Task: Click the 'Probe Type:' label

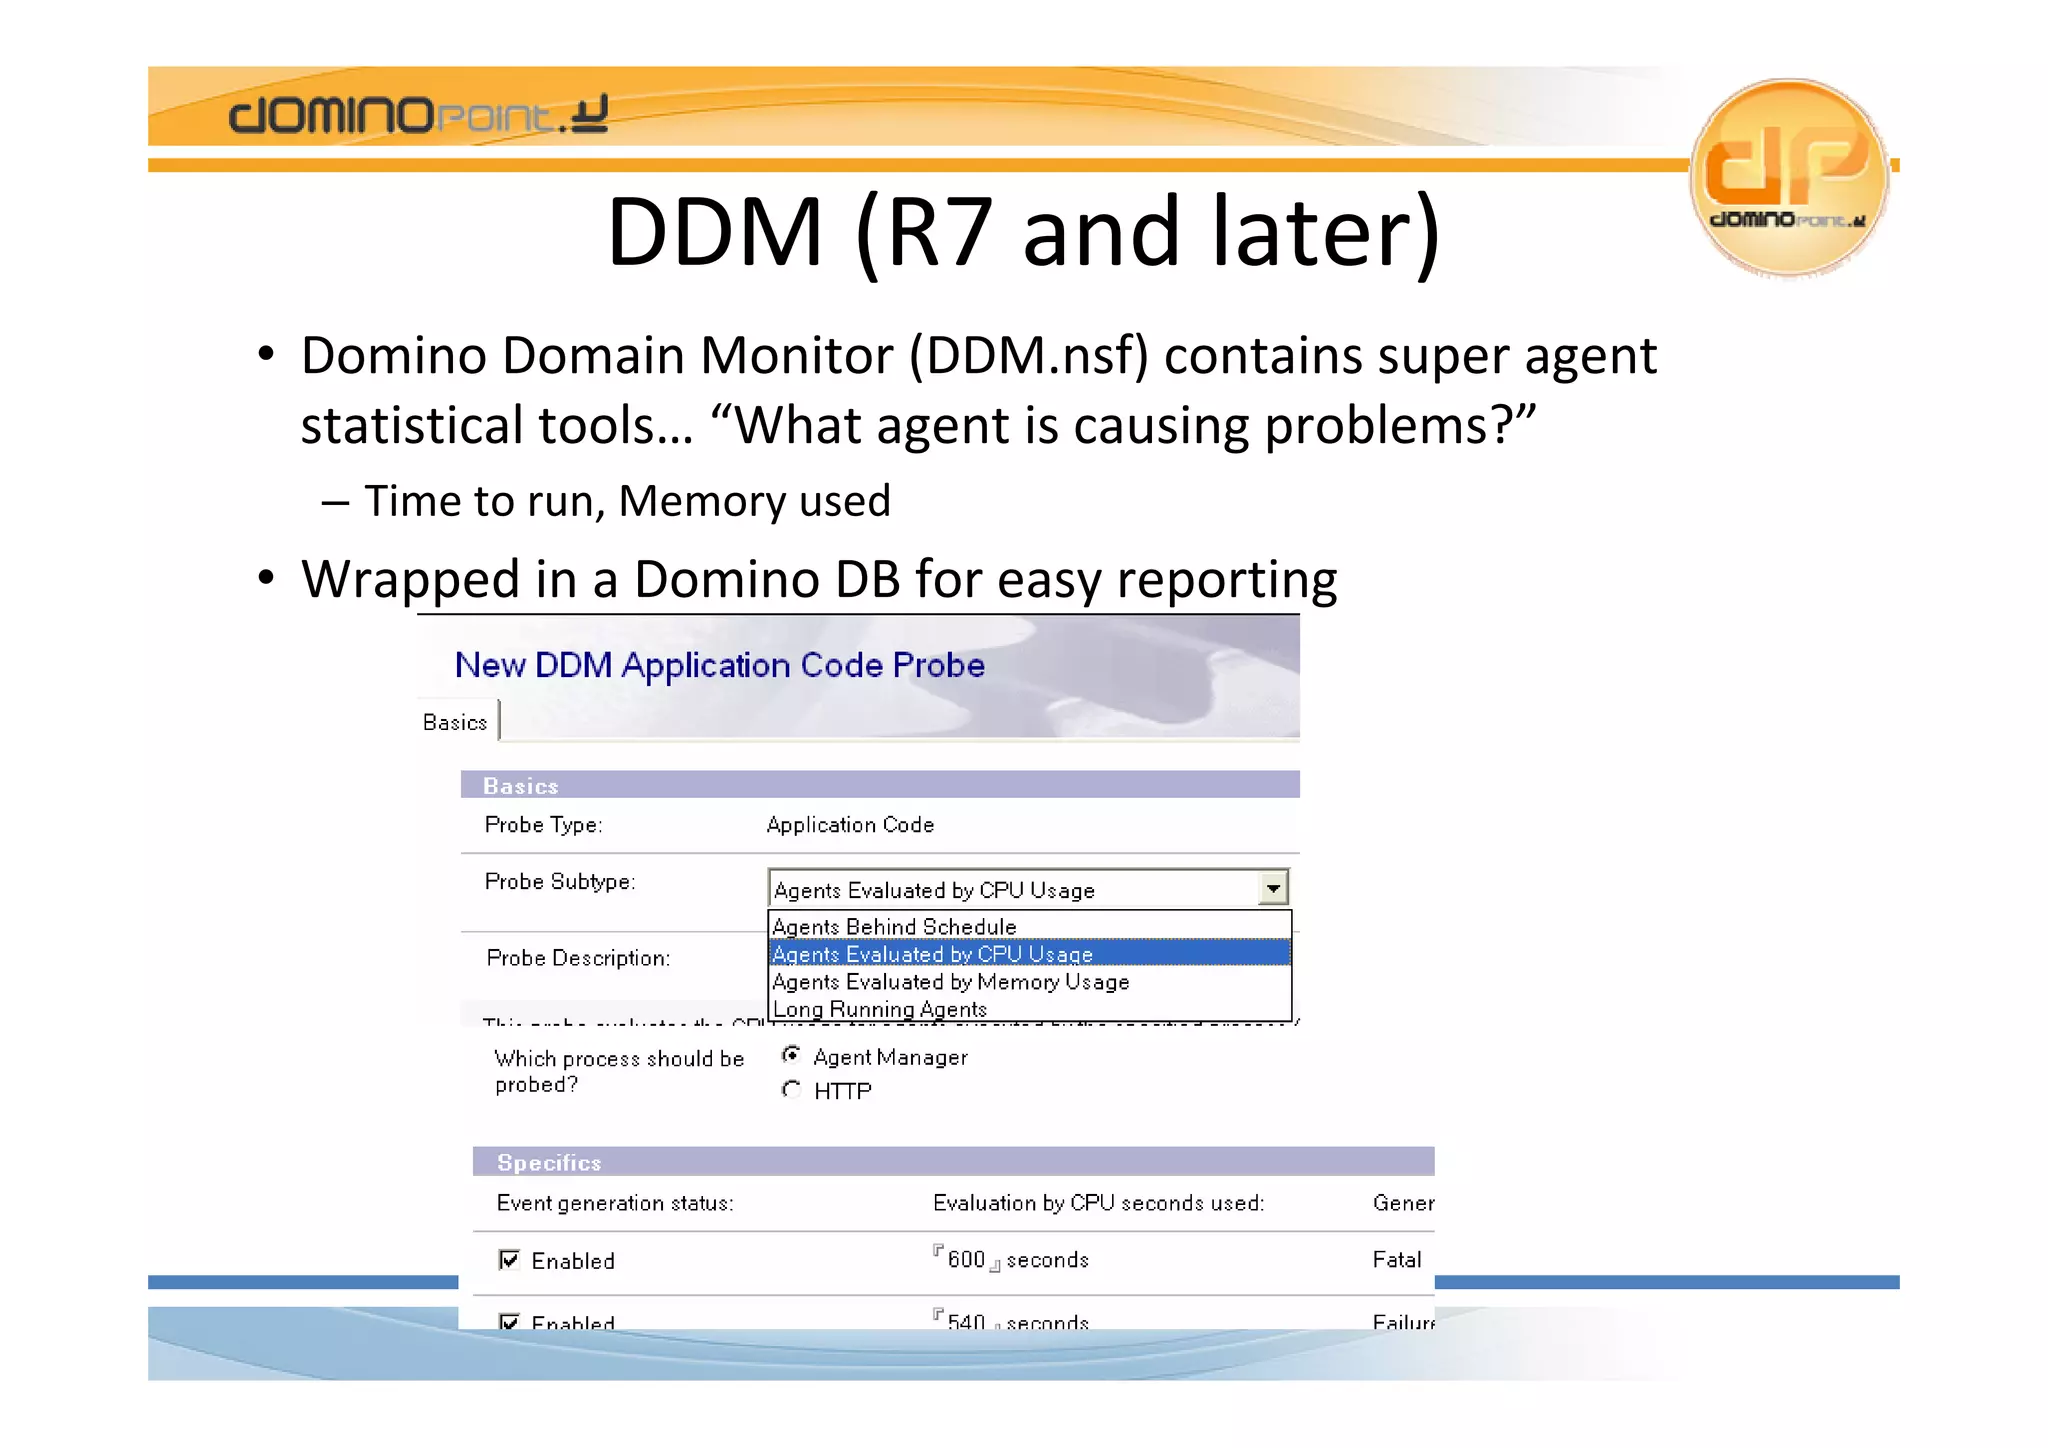Action: pyautogui.click(x=543, y=825)
